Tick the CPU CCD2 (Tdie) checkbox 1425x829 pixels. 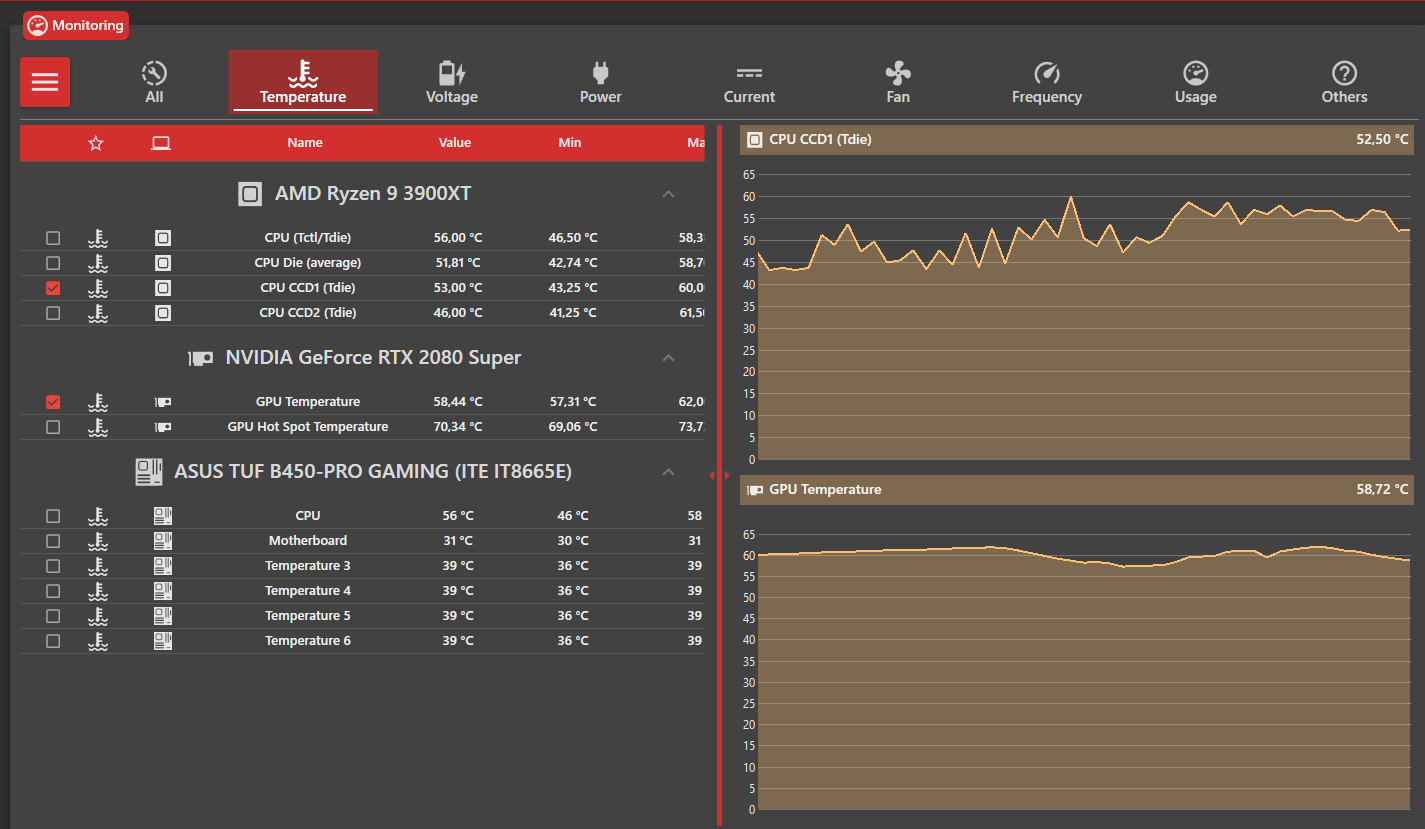coord(53,313)
